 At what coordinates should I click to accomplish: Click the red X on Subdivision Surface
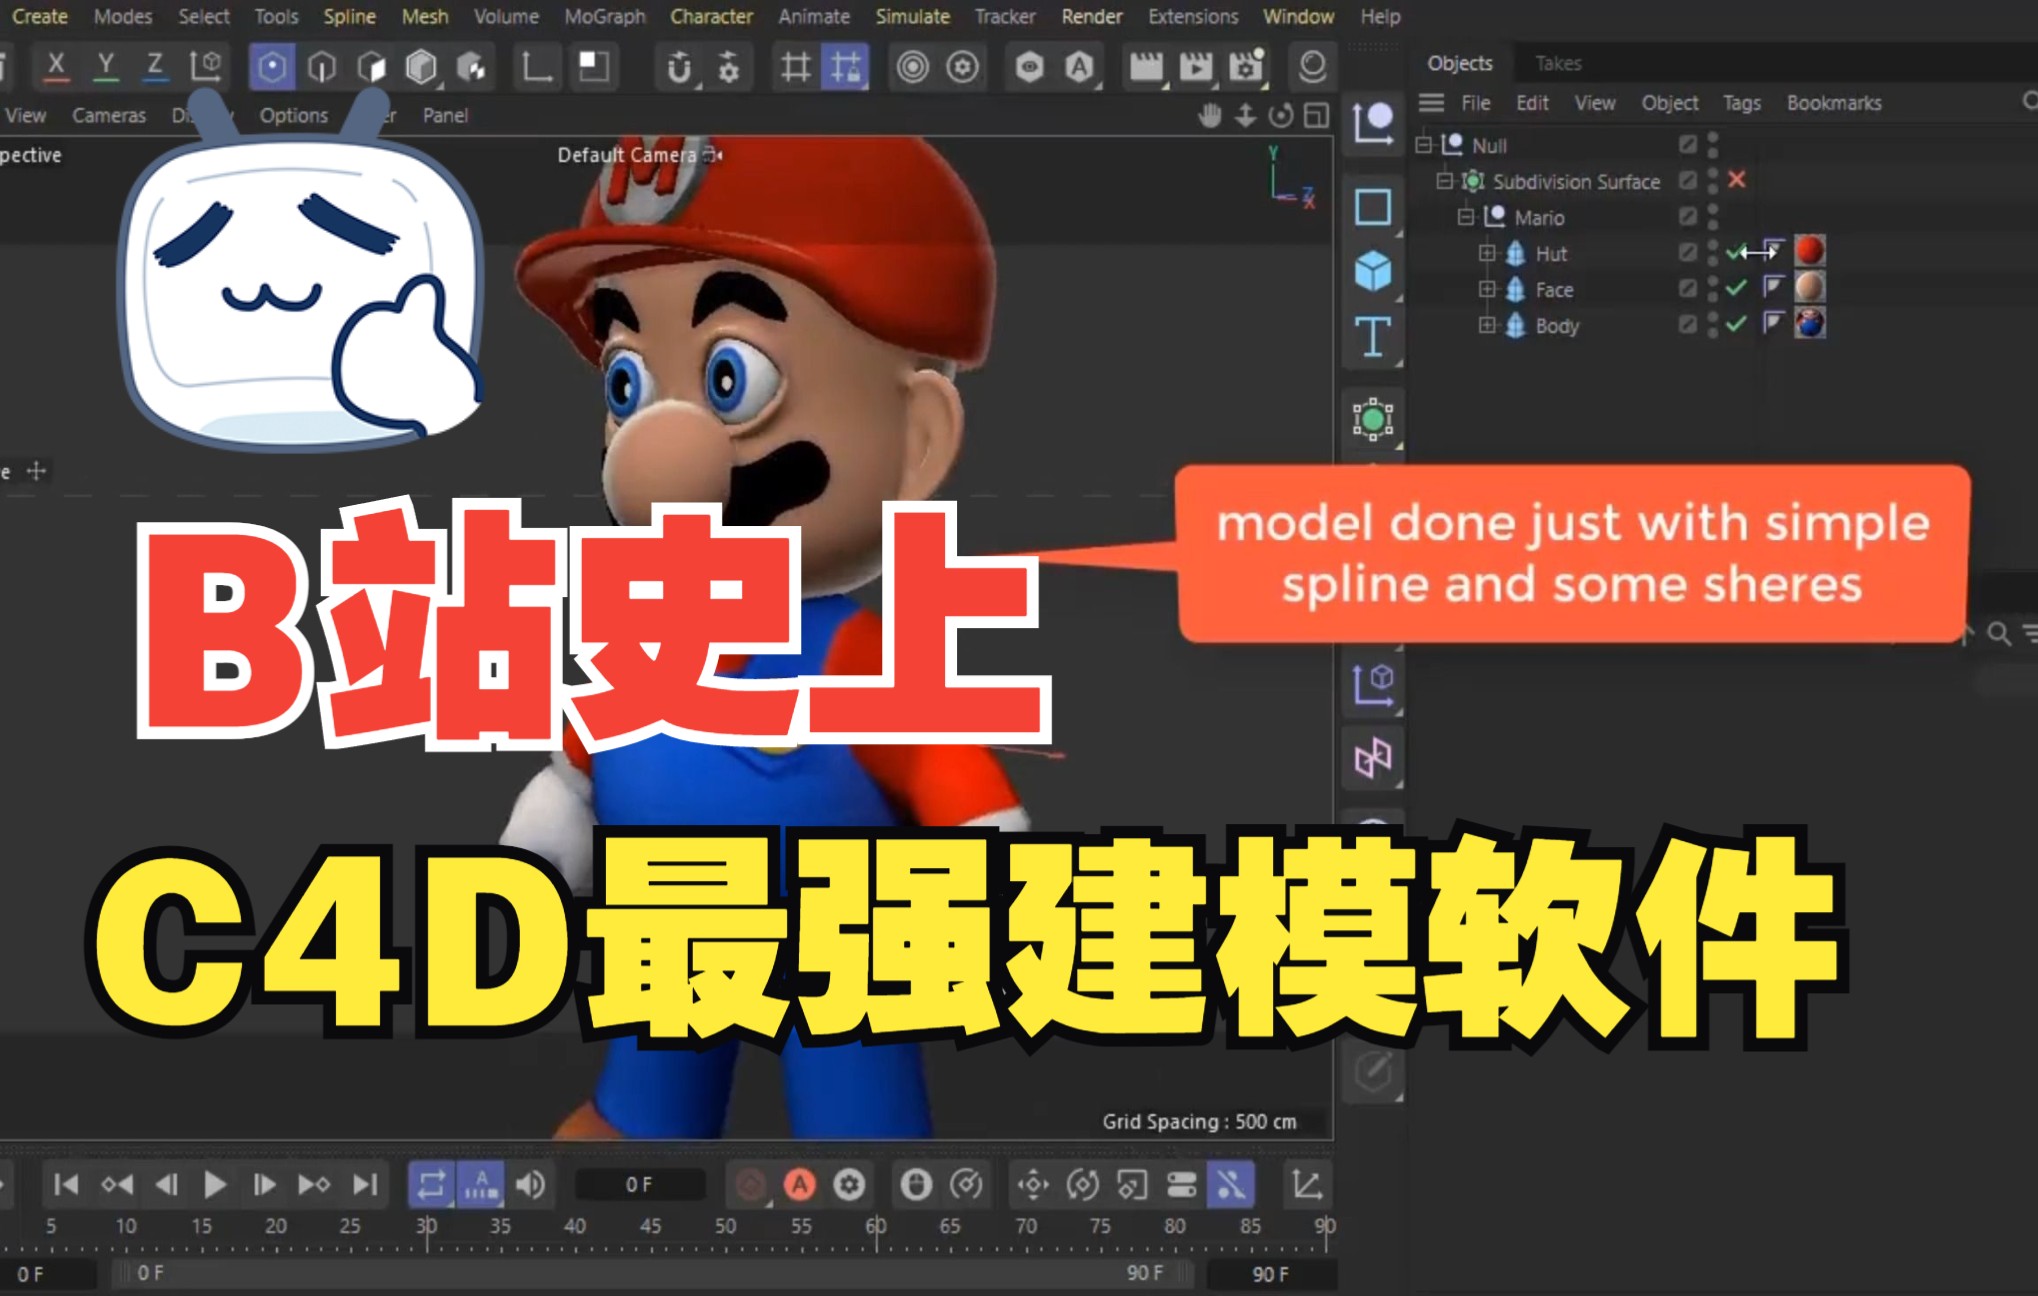point(1738,181)
